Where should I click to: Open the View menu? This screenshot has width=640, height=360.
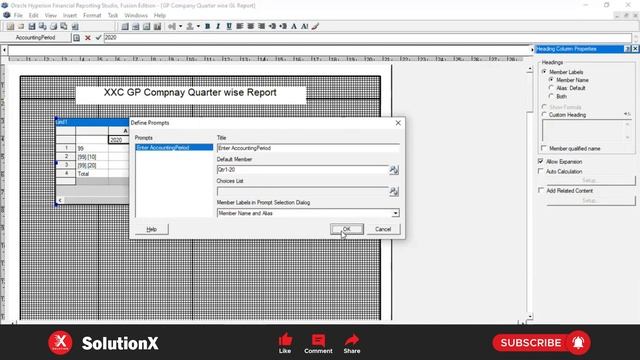click(x=51, y=16)
